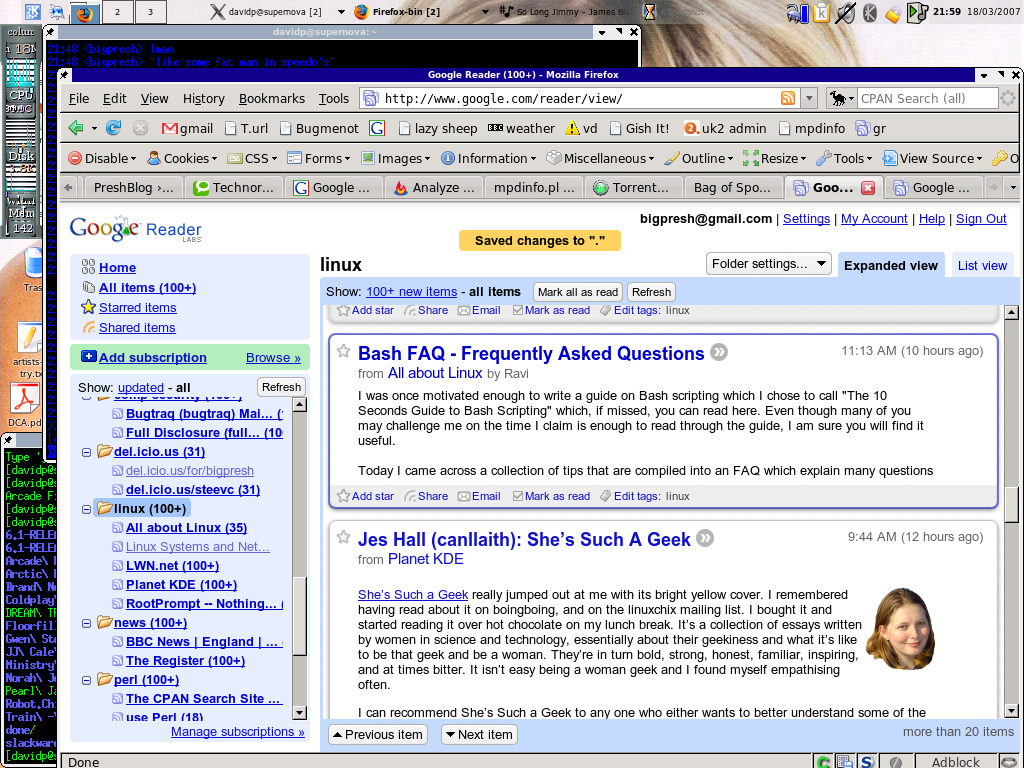Switch to List view
1024x768 pixels.
pyautogui.click(x=982, y=265)
